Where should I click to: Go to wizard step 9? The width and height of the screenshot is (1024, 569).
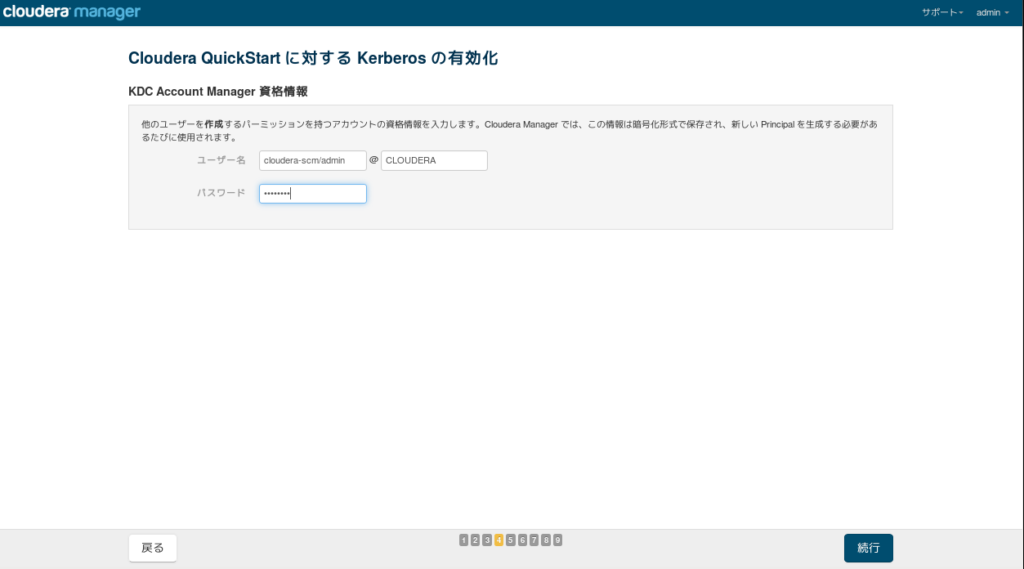(x=558, y=540)
